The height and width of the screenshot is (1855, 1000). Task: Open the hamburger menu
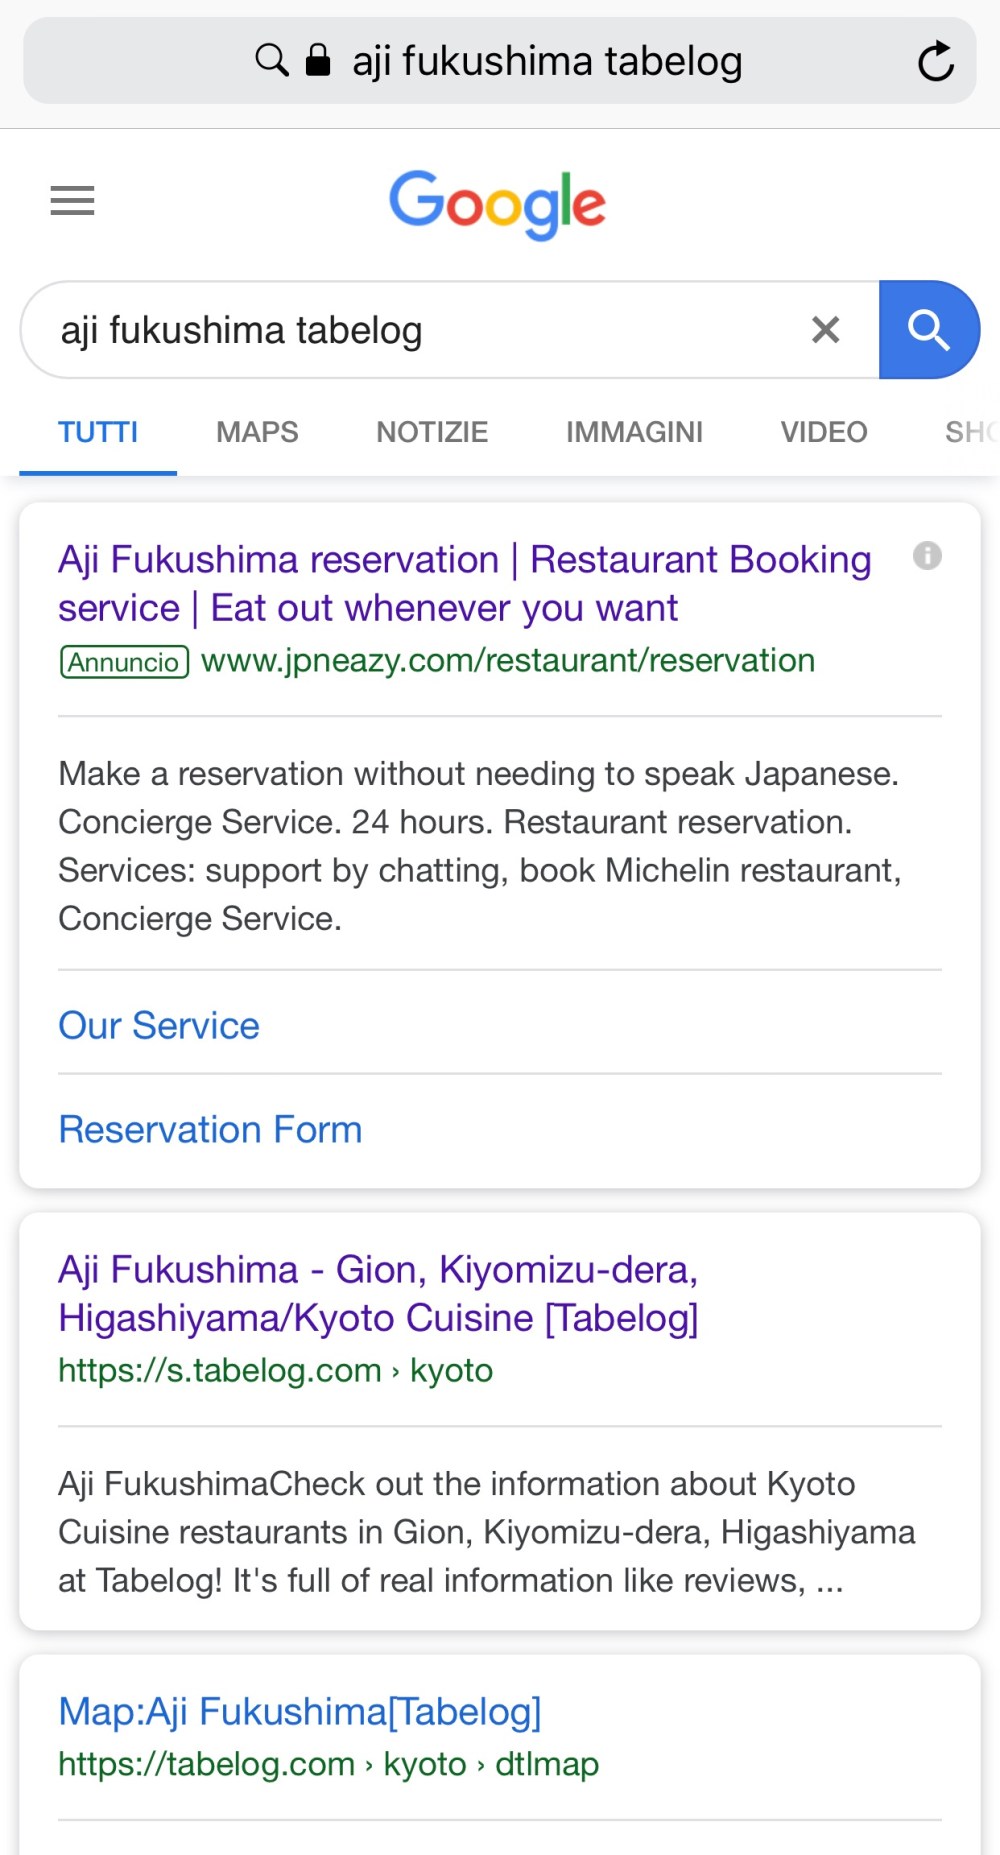[x=72, y=201]
